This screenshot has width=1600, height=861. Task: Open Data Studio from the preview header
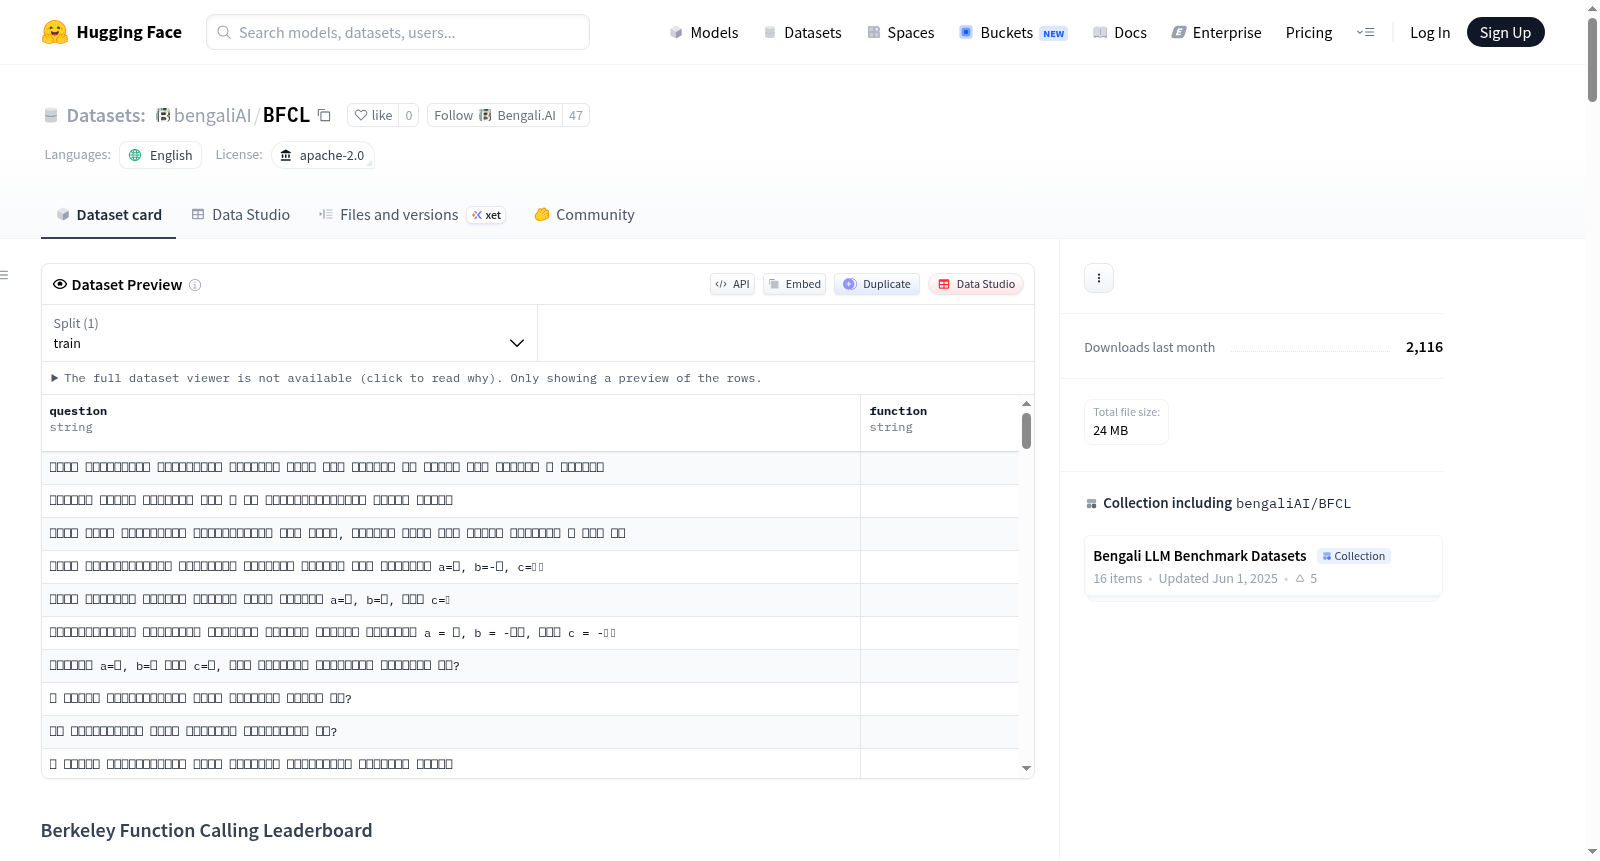coord(976,284)
